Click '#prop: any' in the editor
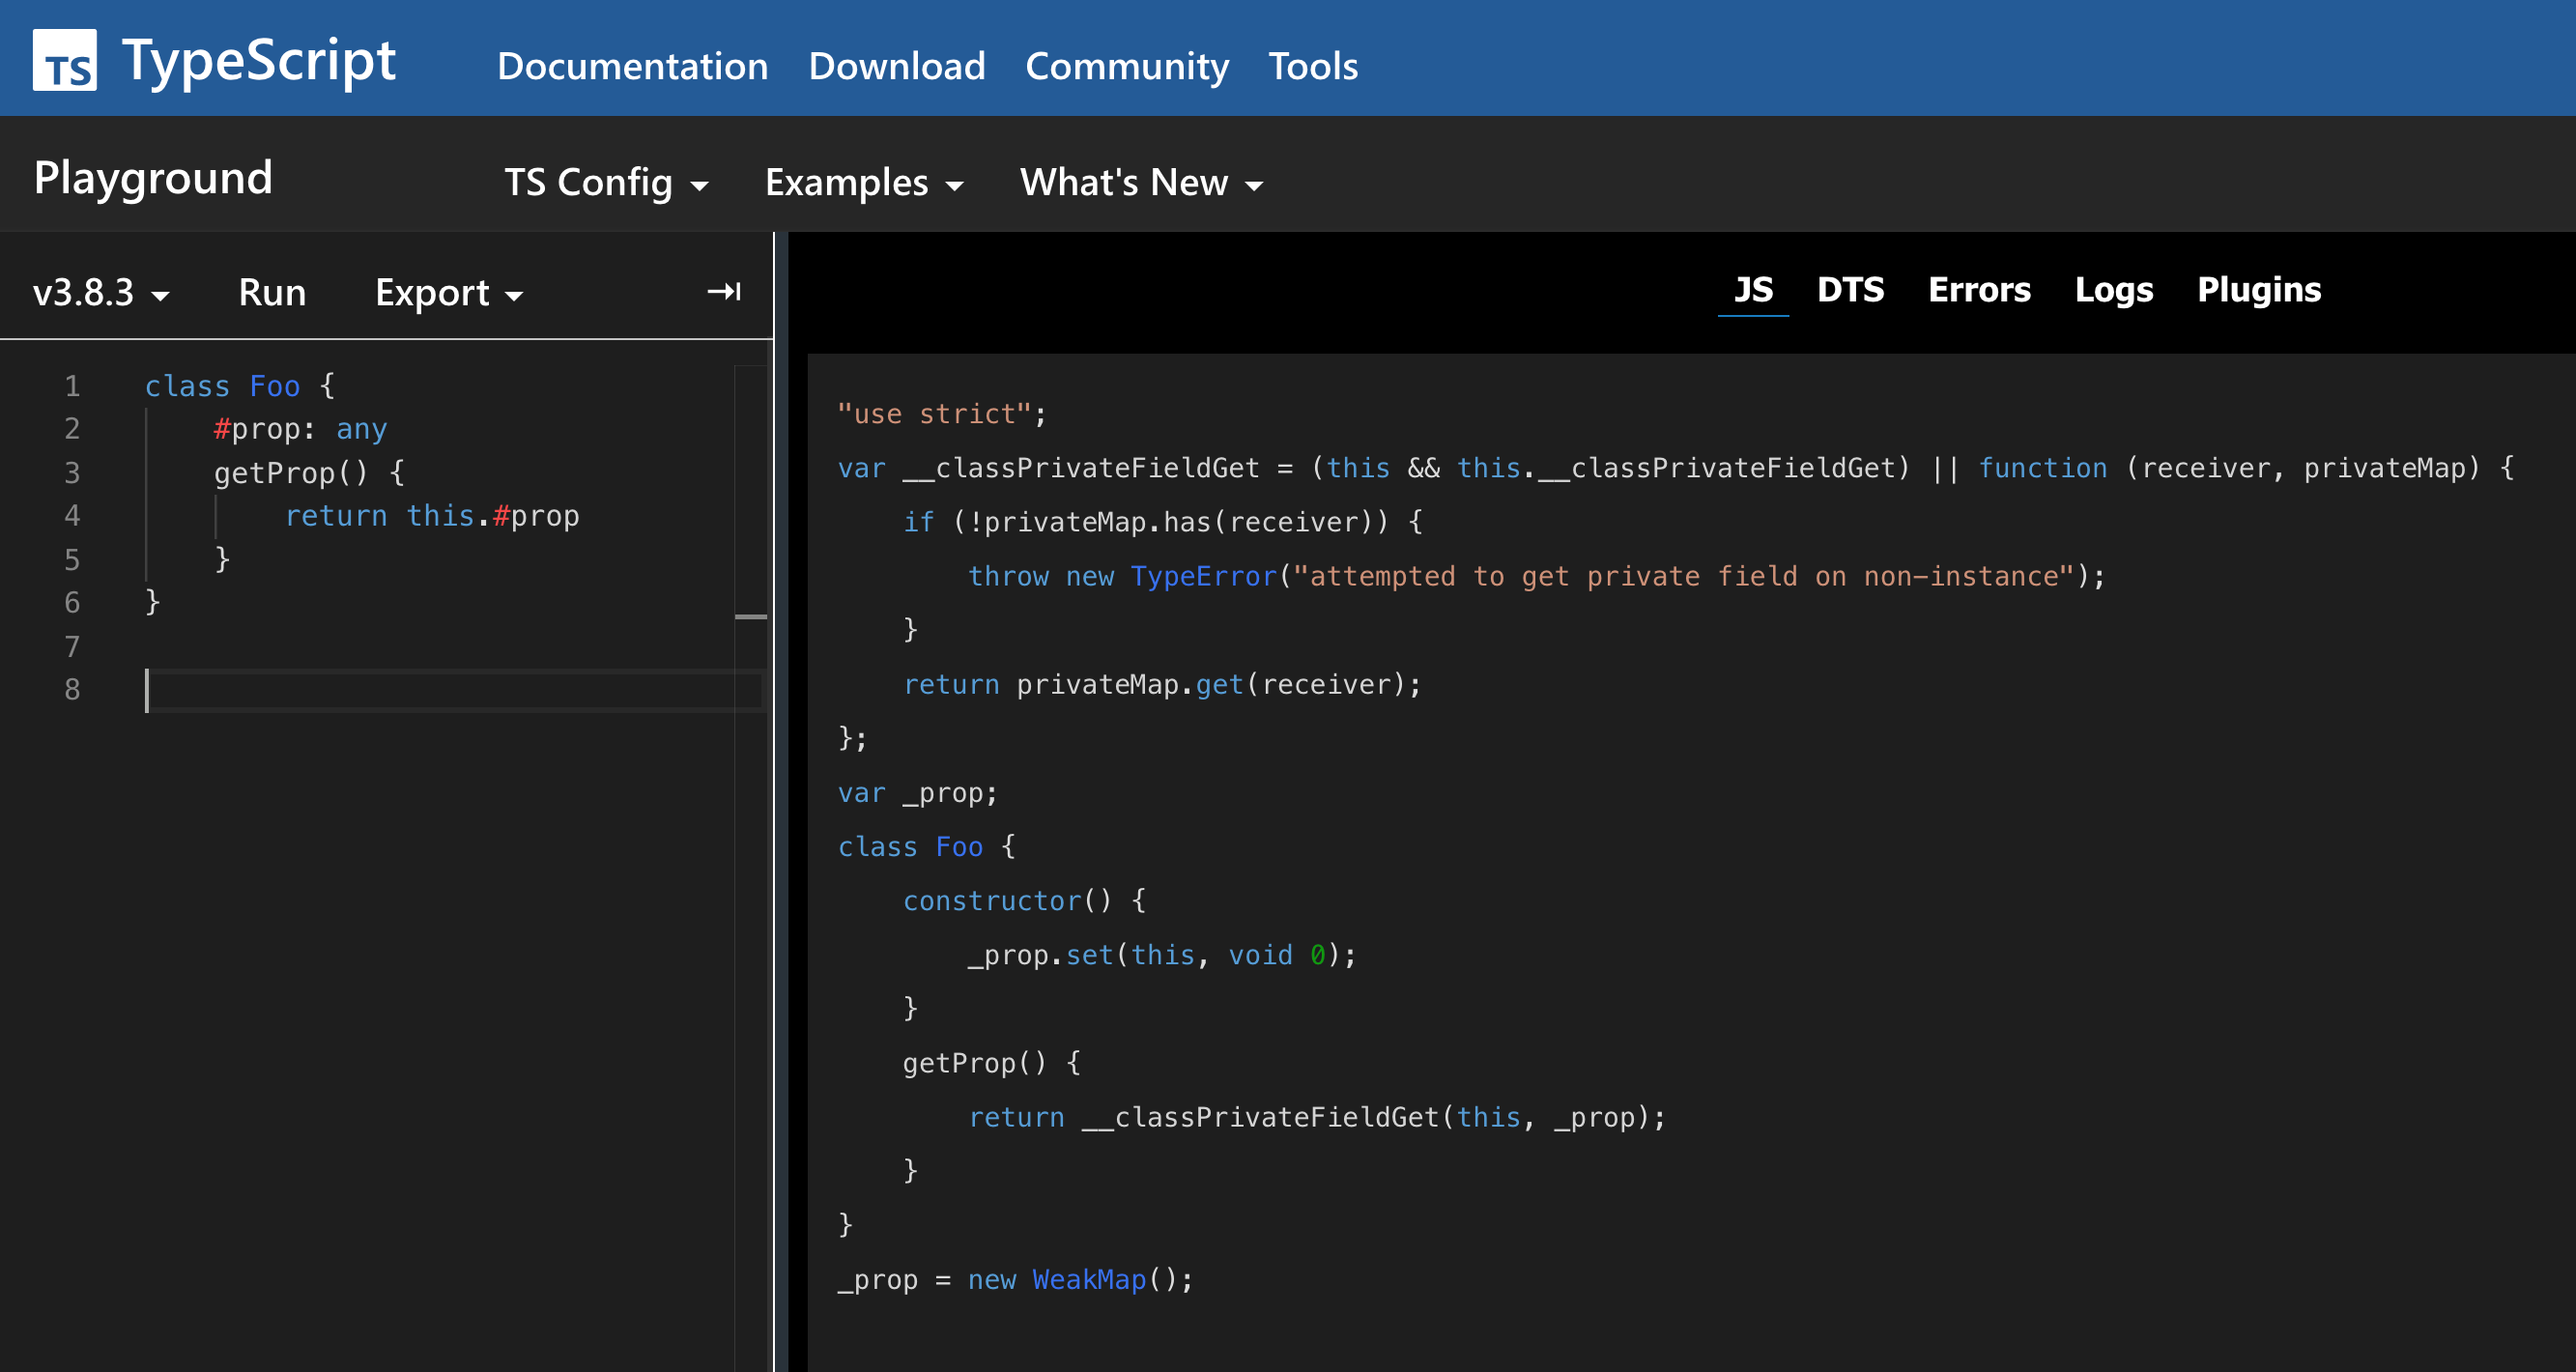 (x=300, y=429)
